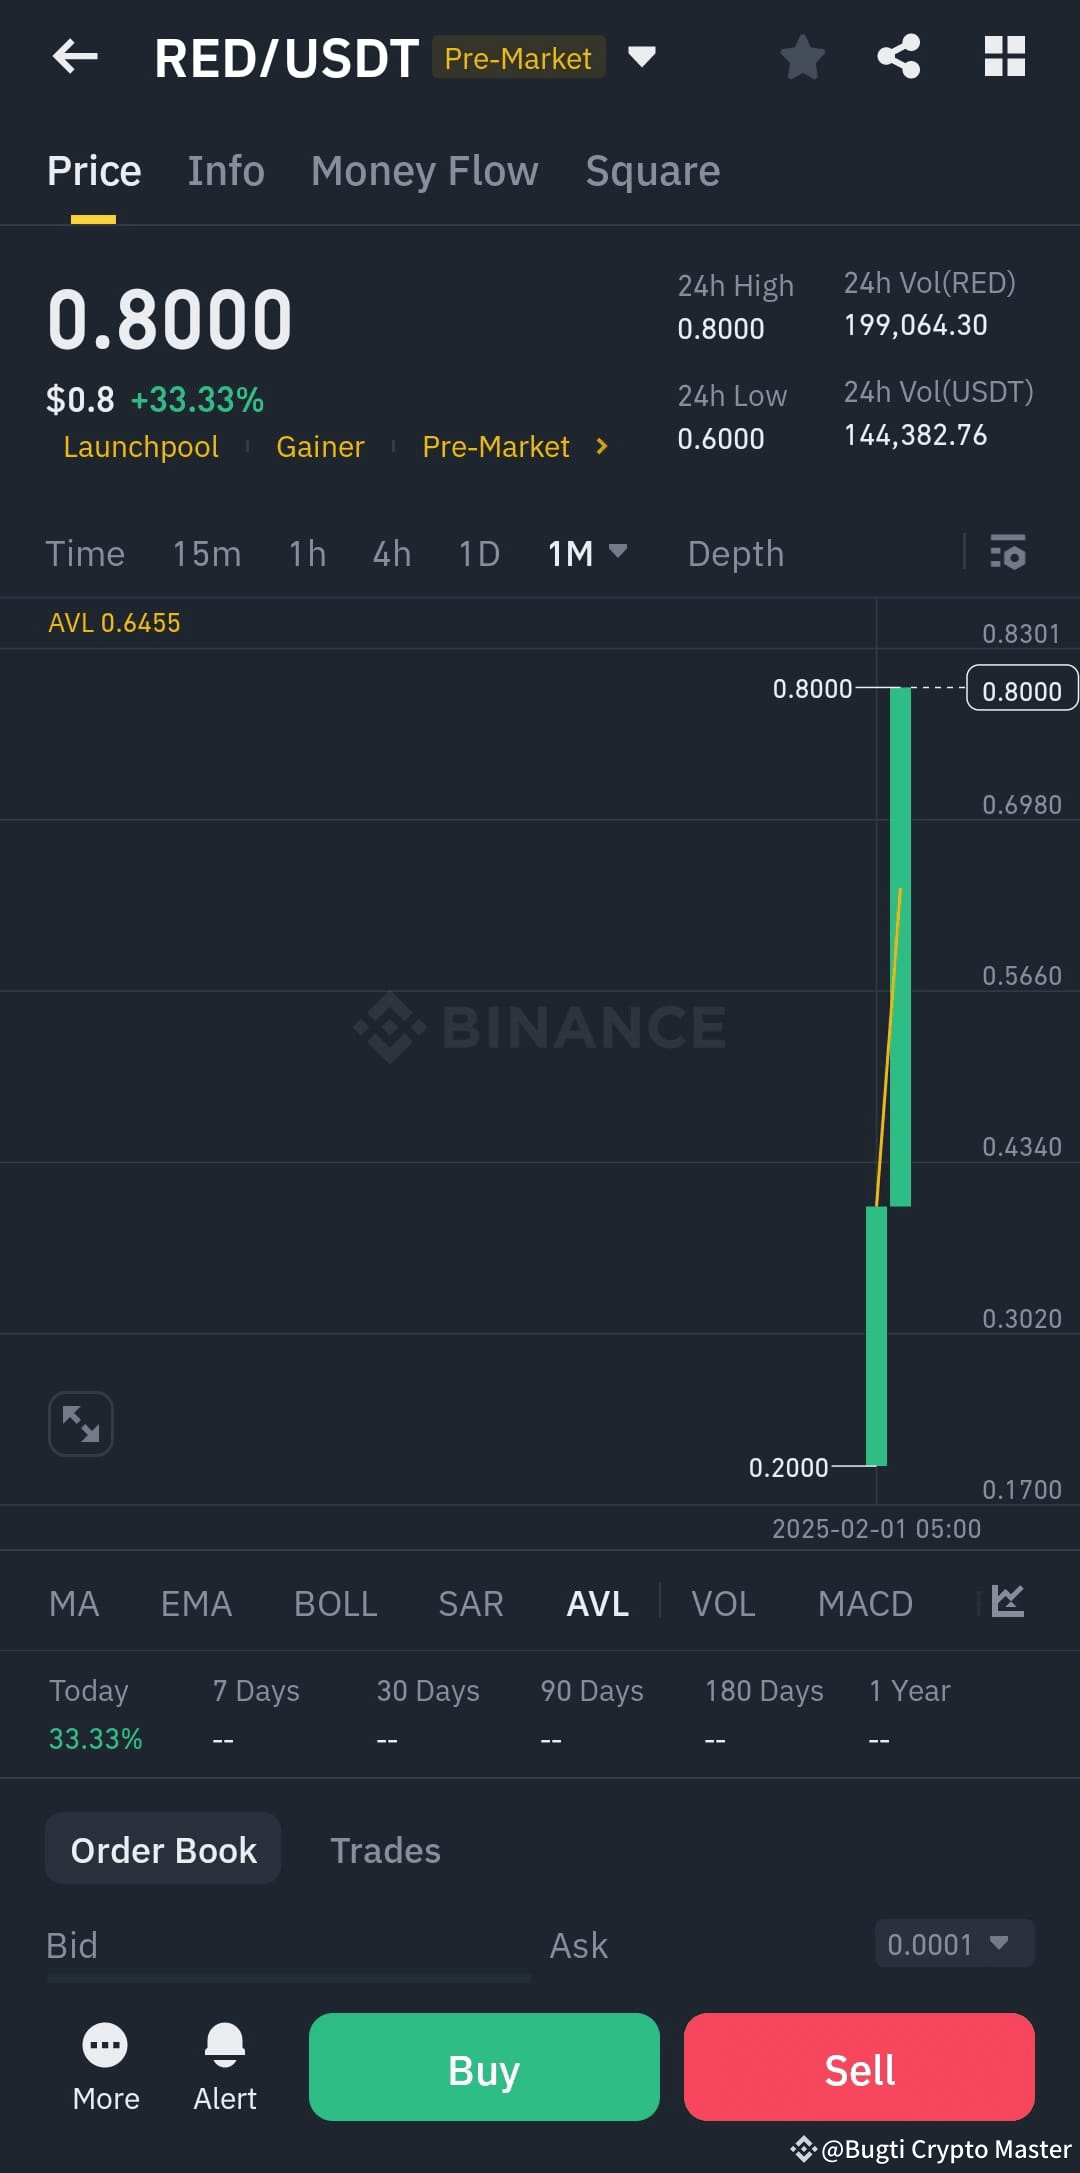Switch to the Money Flow tab

[x=425, y=171]
